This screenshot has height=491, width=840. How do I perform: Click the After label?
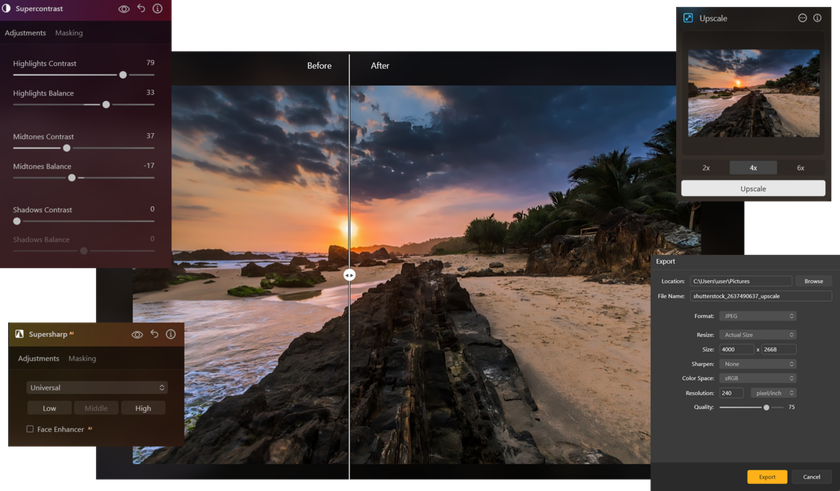point(380,66)
